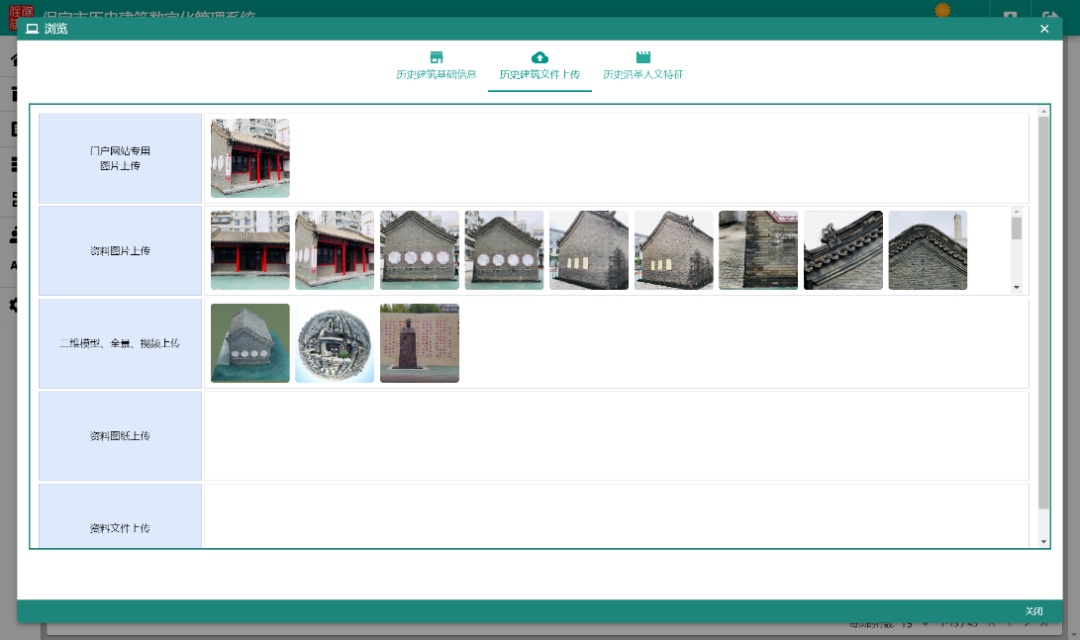Click the cloud upload icon above 历史建筑文件上传
This screenshot has height=640, width=1080.
point(540,57)
